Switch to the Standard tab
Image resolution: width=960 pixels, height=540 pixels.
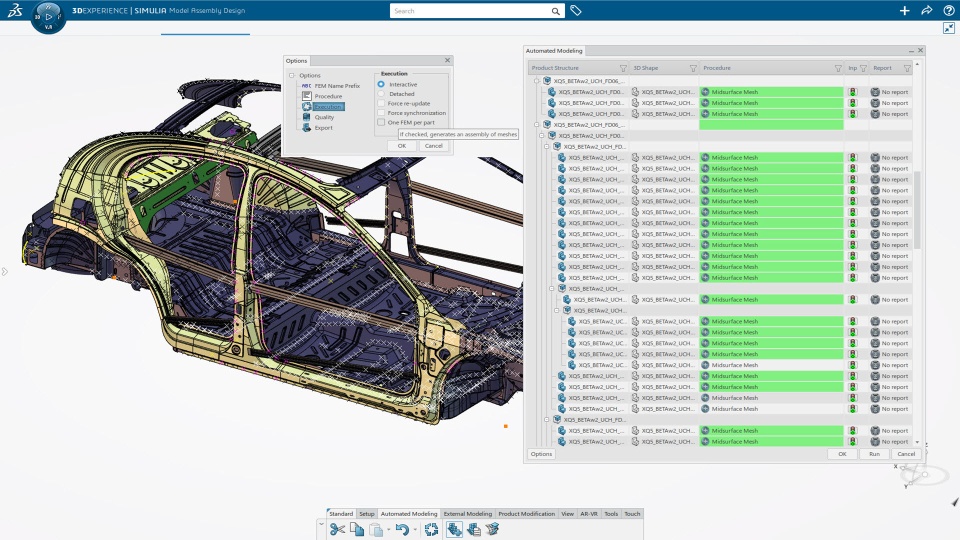point(341,514)
